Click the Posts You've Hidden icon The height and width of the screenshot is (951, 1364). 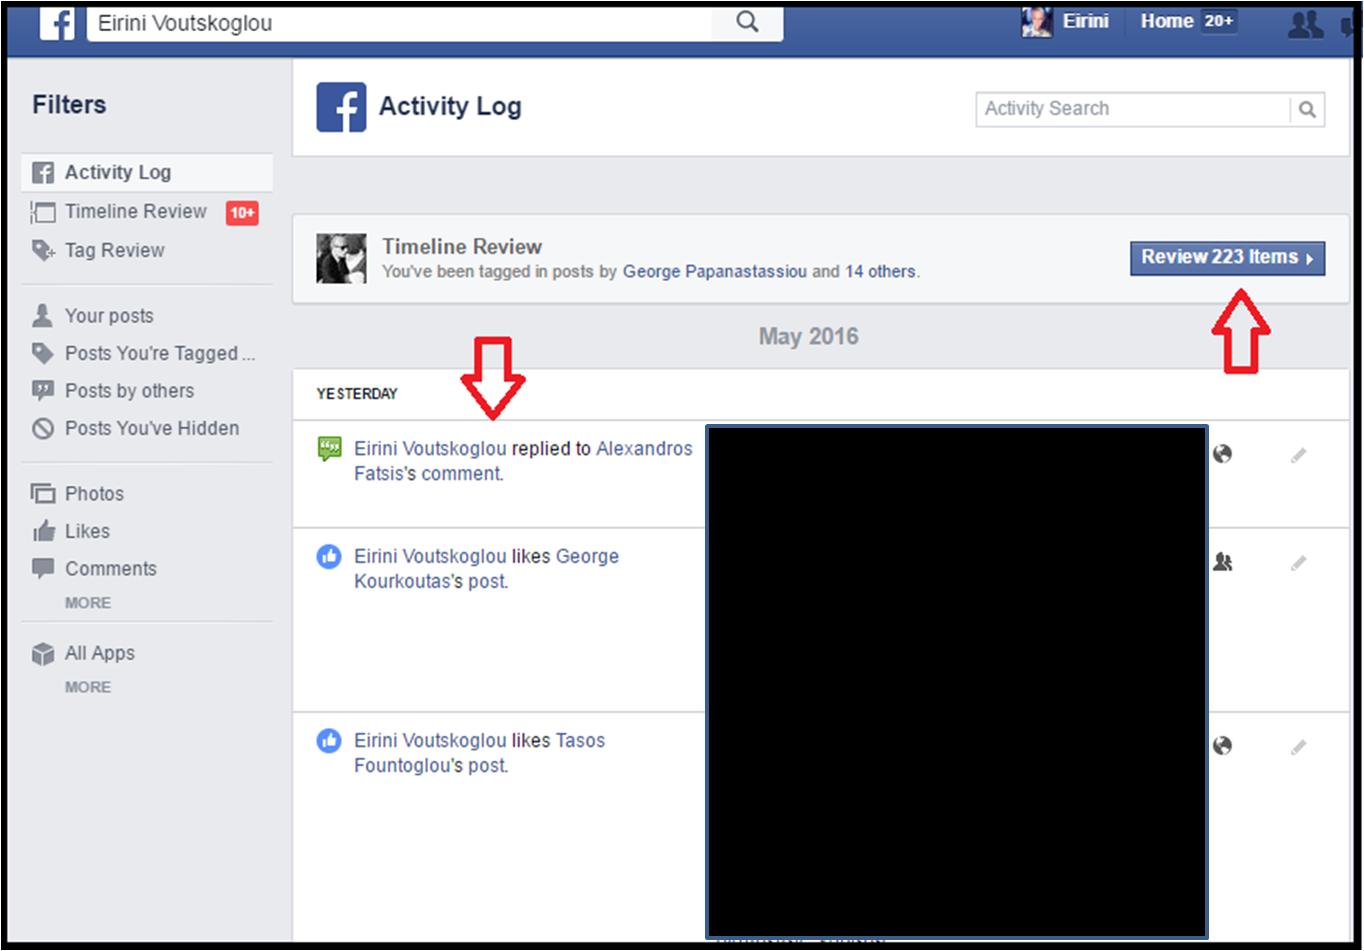point(42,428)
